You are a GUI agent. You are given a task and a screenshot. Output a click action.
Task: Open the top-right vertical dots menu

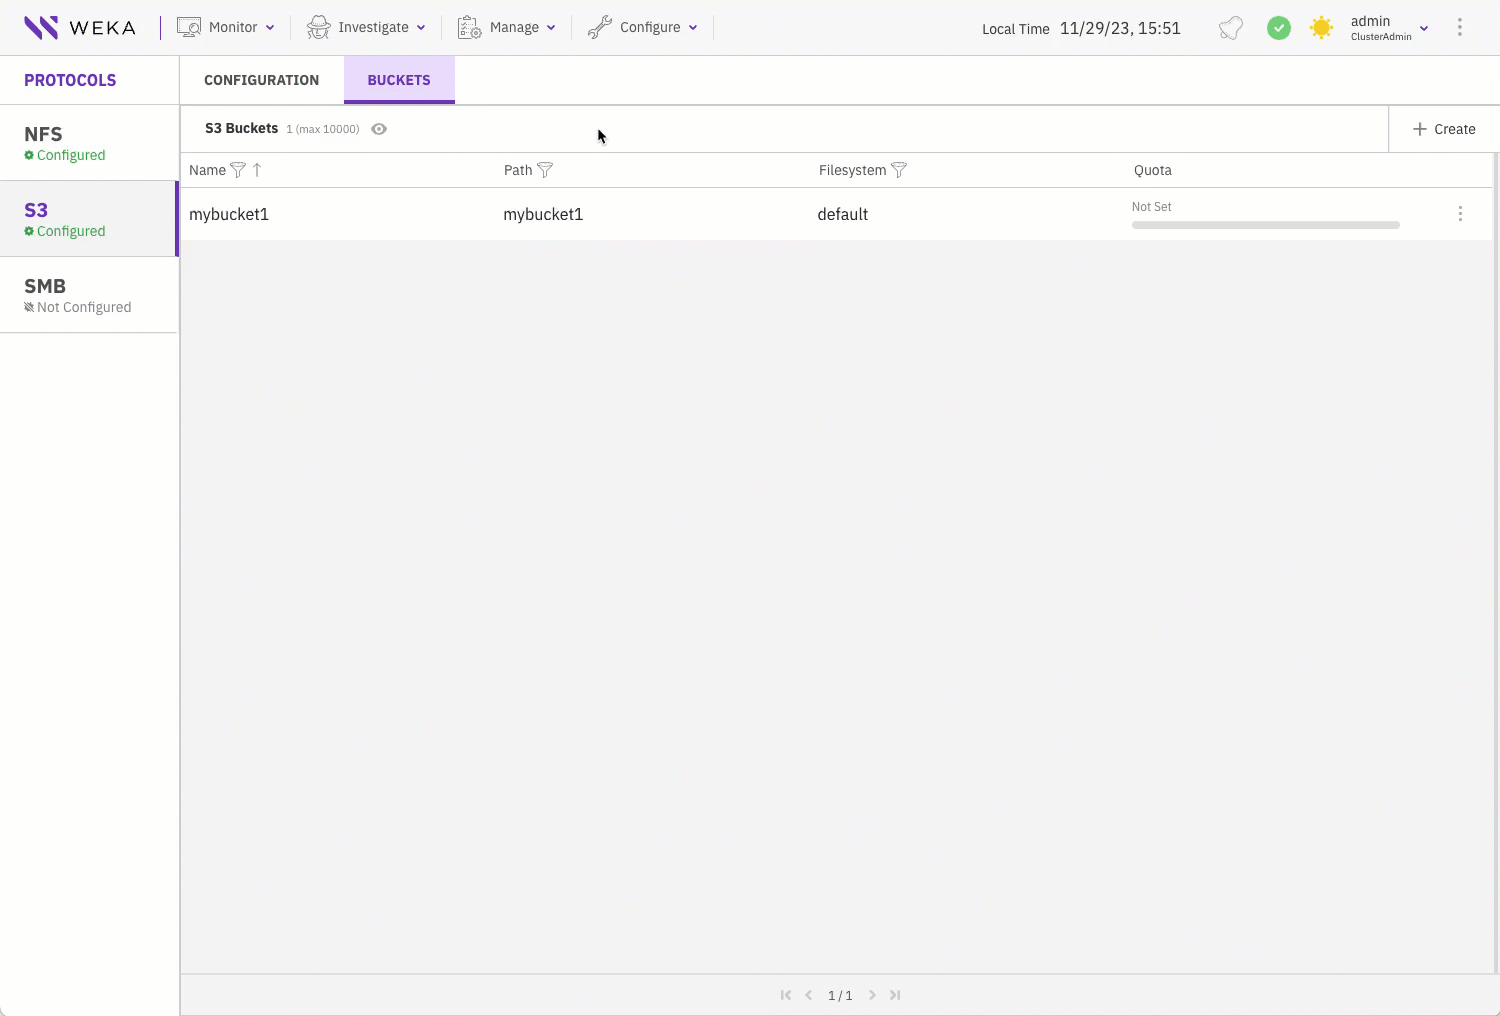[1459, 28]
